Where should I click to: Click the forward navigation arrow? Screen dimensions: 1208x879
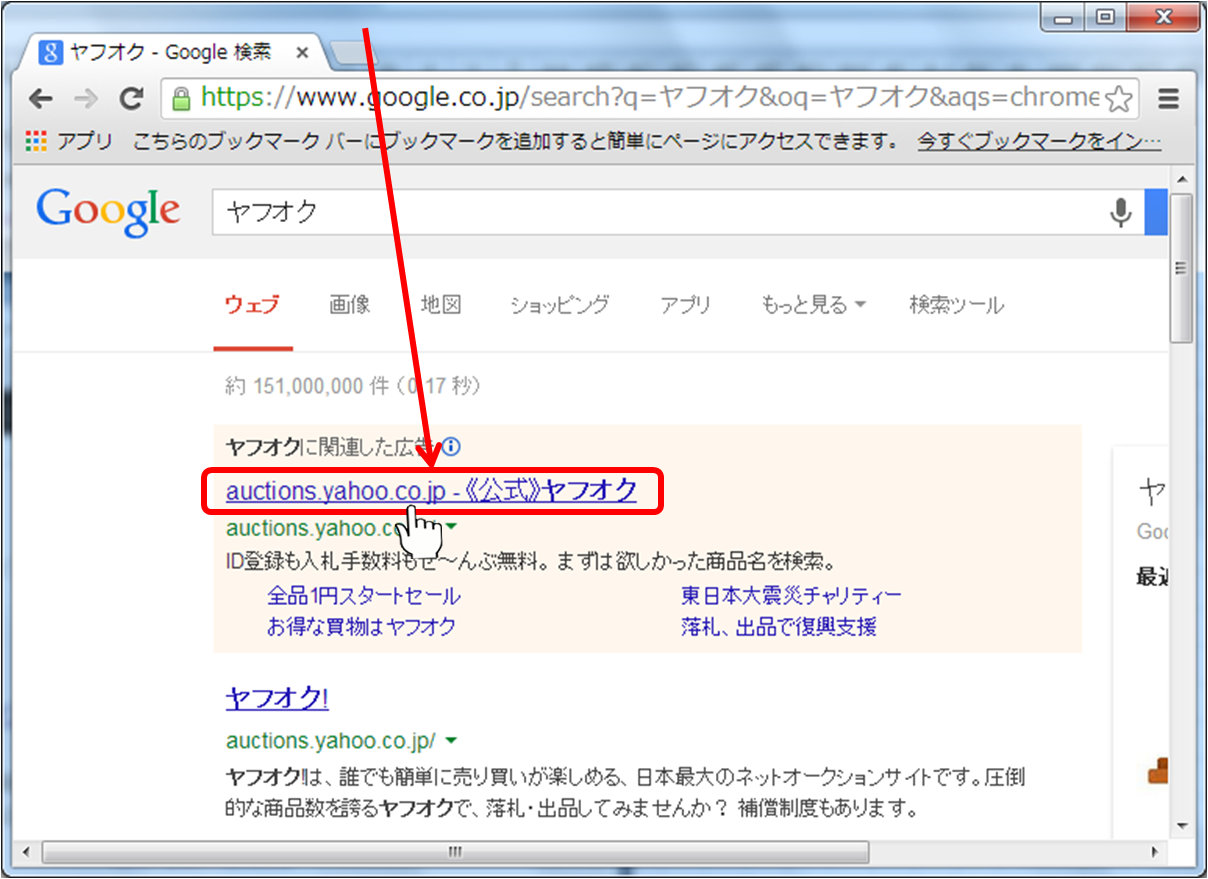86,98
